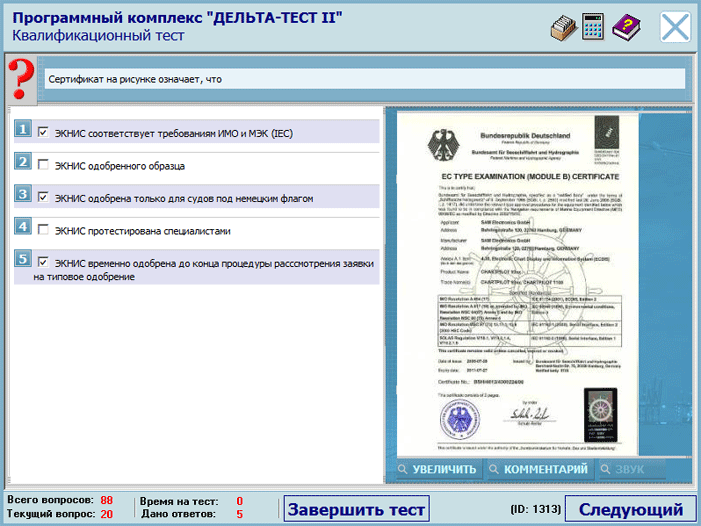Image resolution: width=701 pixels, height=526 pixels.
Task: Click 'Всего вопросов' value 88
Action: tap(106, 500)
